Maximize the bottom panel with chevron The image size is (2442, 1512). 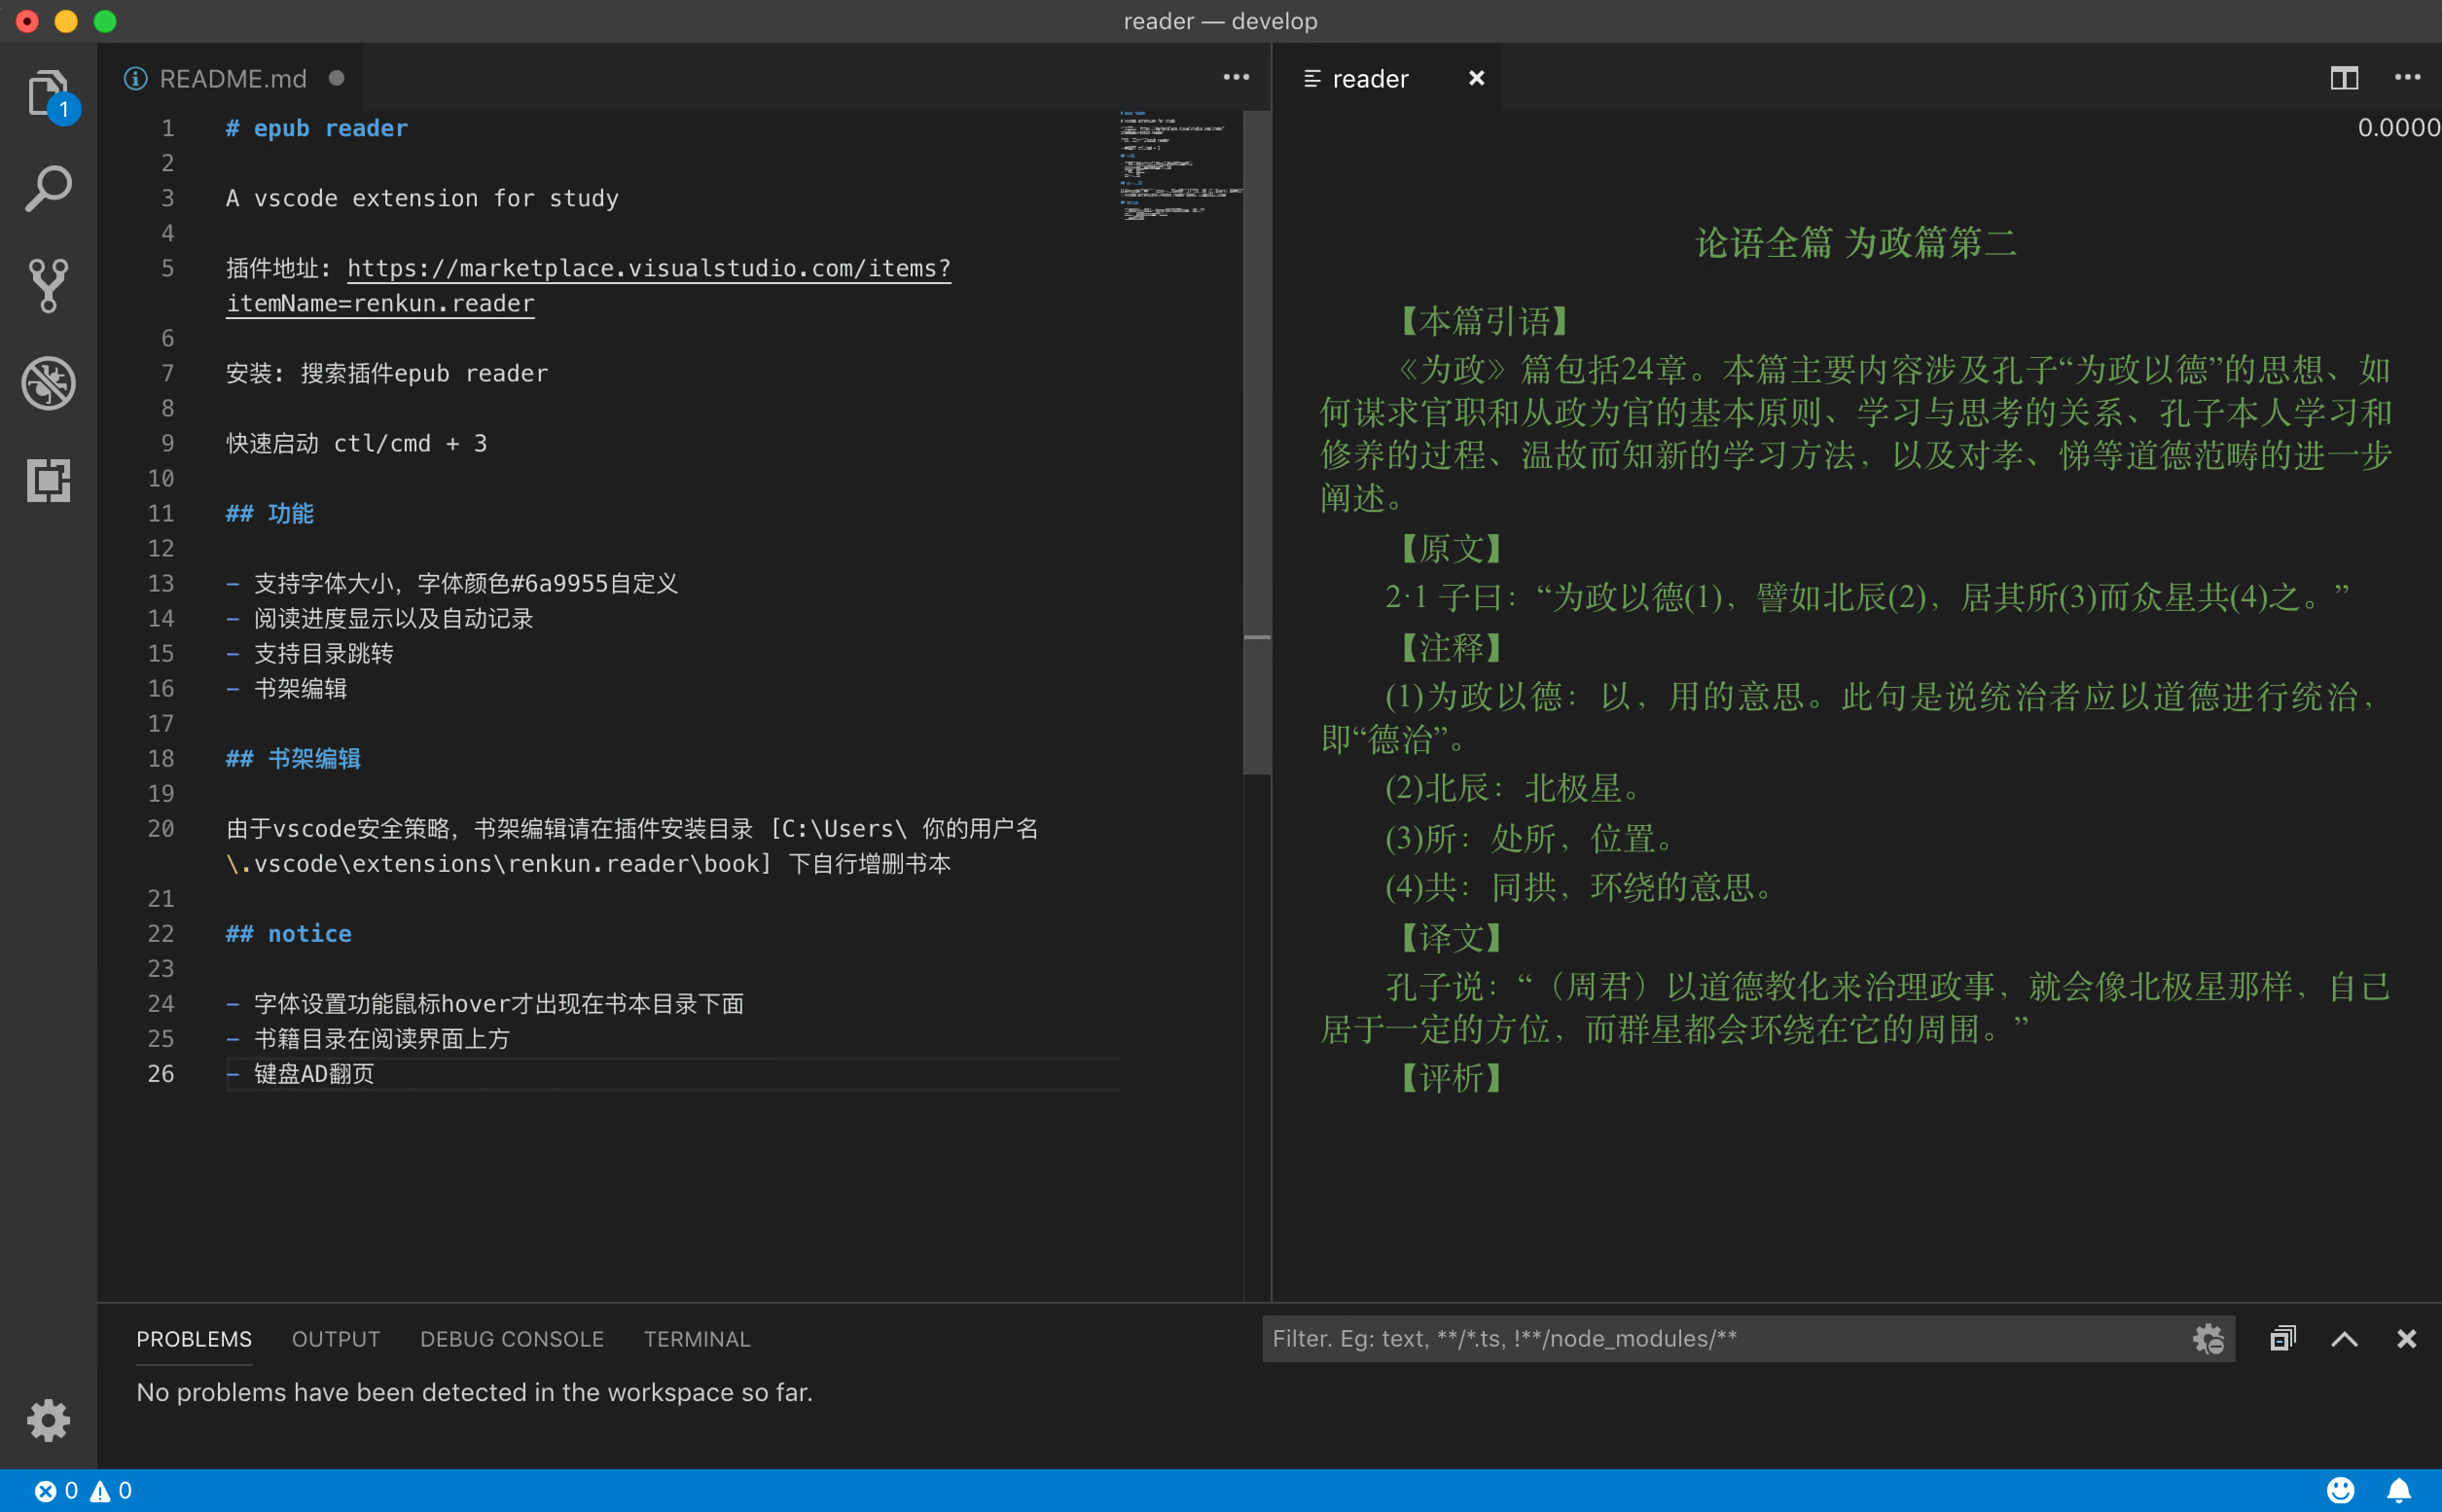coord(2344,1339)
